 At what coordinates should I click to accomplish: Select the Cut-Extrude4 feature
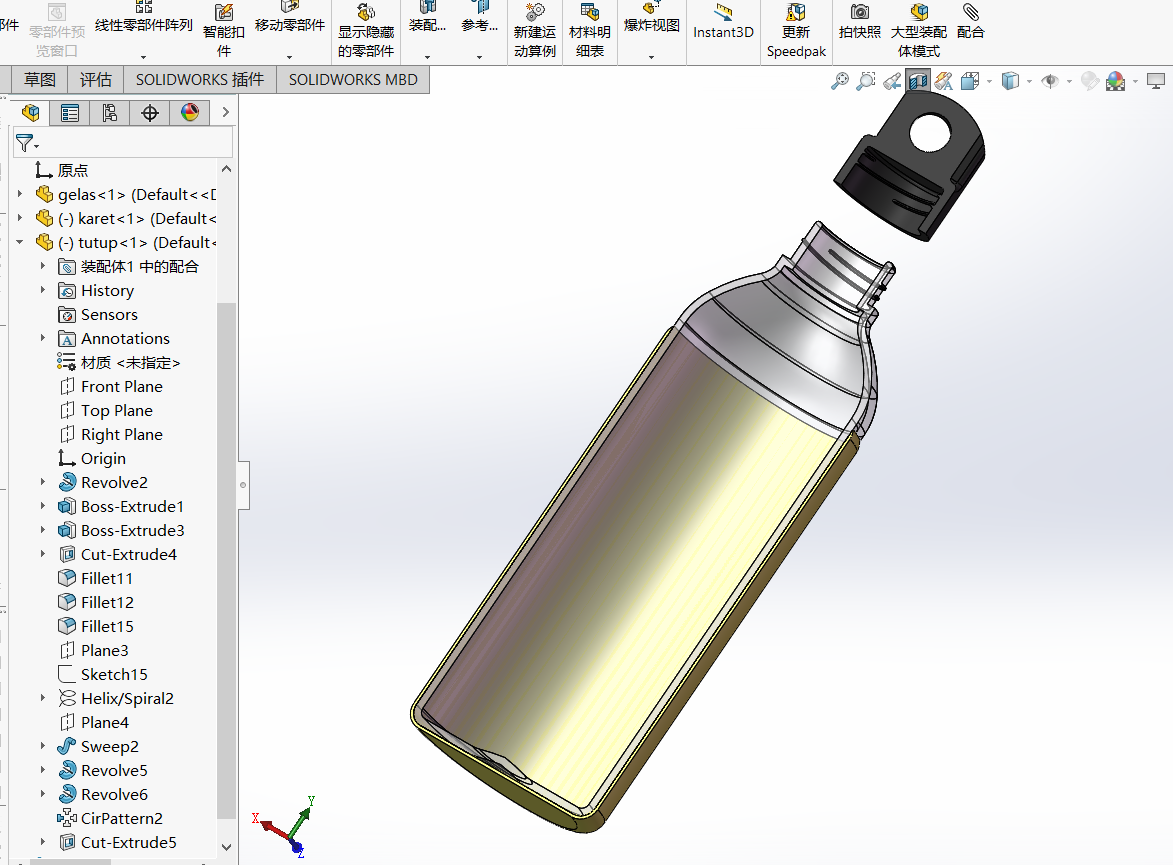(x=117, y=554)
